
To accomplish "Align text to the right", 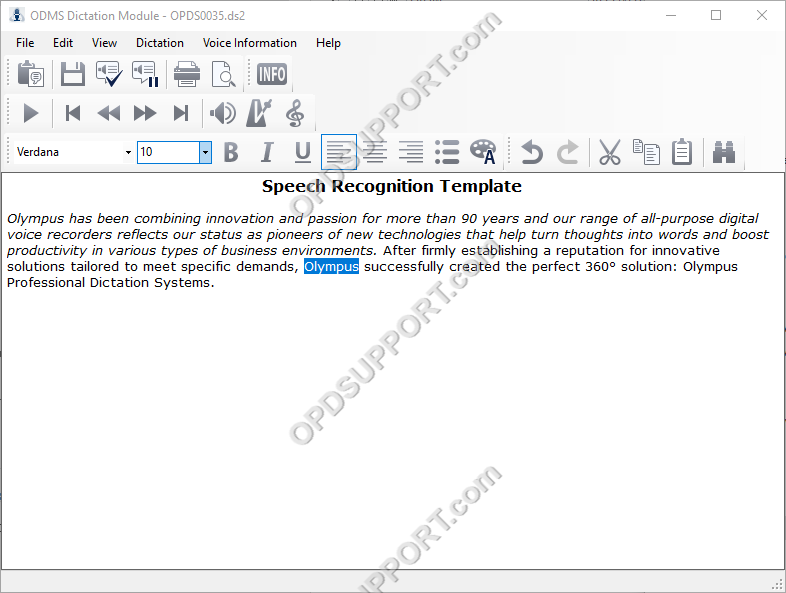I will 411,152.
